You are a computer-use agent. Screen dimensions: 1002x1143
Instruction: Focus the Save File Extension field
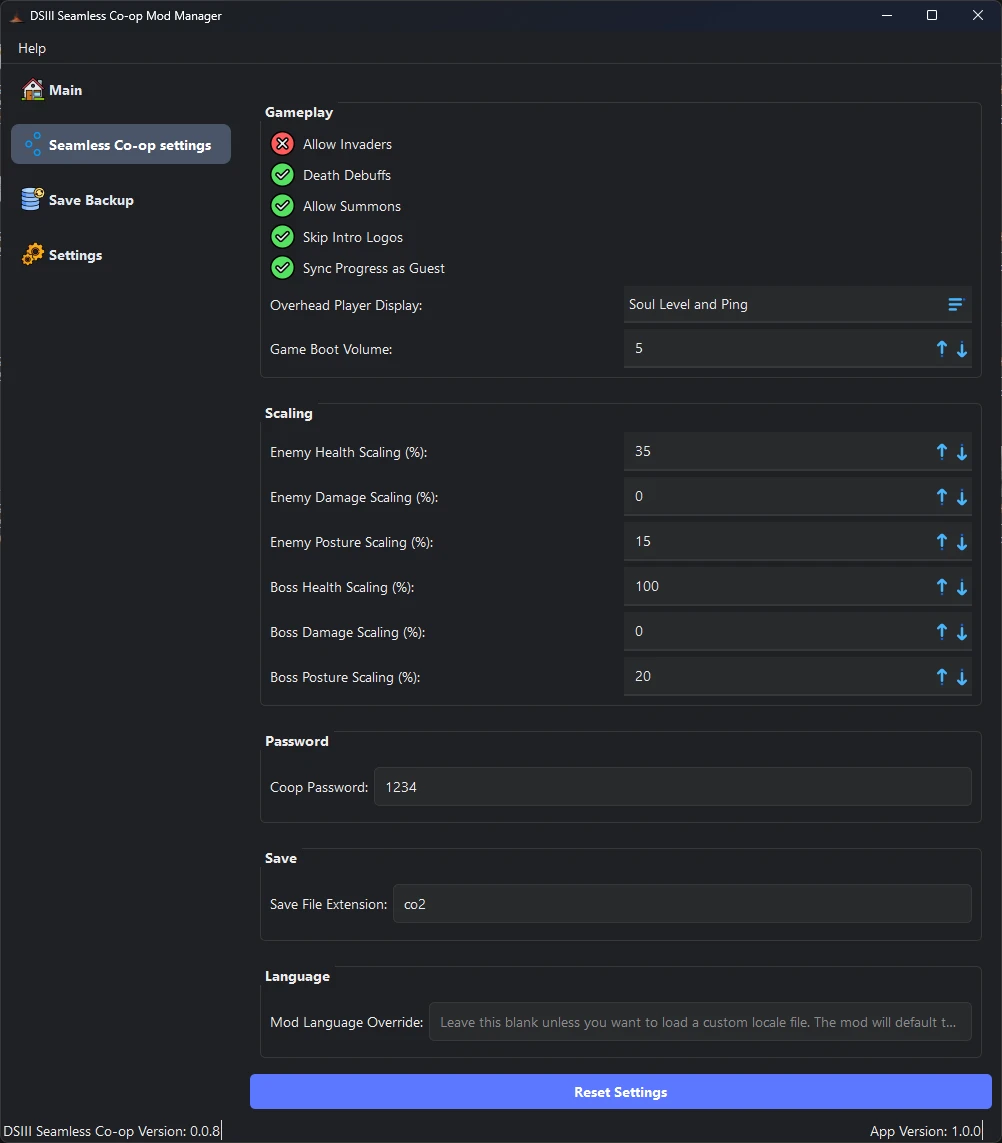(682, 904)
